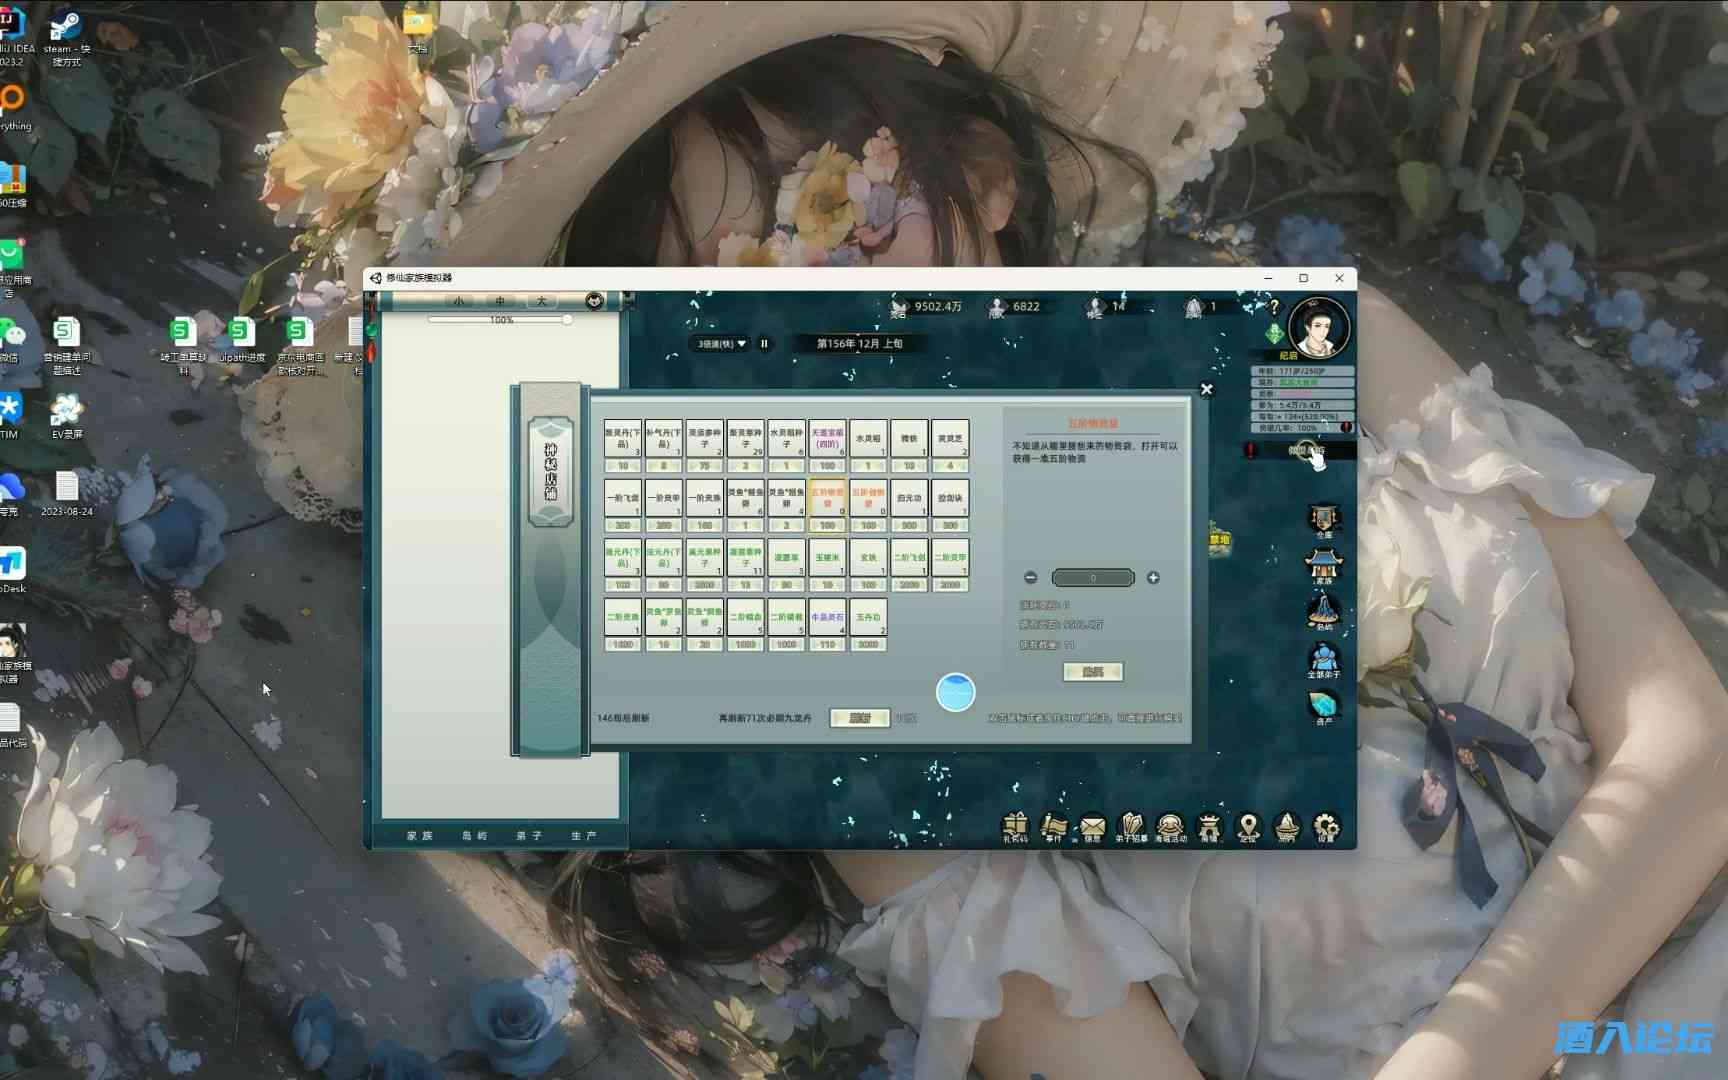The image size is (1728, 1080).
Task: Open settings gear in bottom game toolbar
Action: click(x=1326, y=826)
